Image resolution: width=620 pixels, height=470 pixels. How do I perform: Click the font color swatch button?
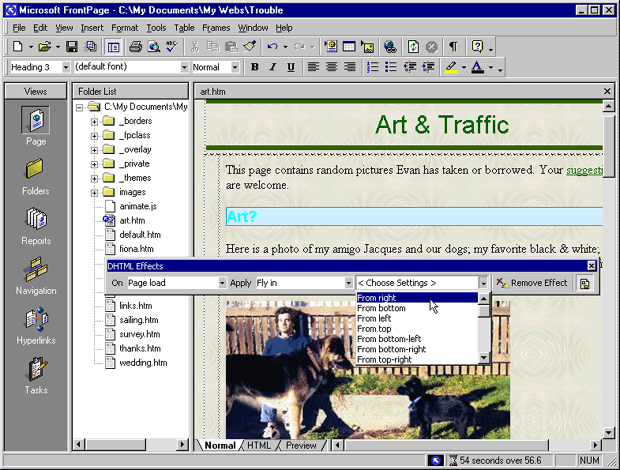(478, 67)
